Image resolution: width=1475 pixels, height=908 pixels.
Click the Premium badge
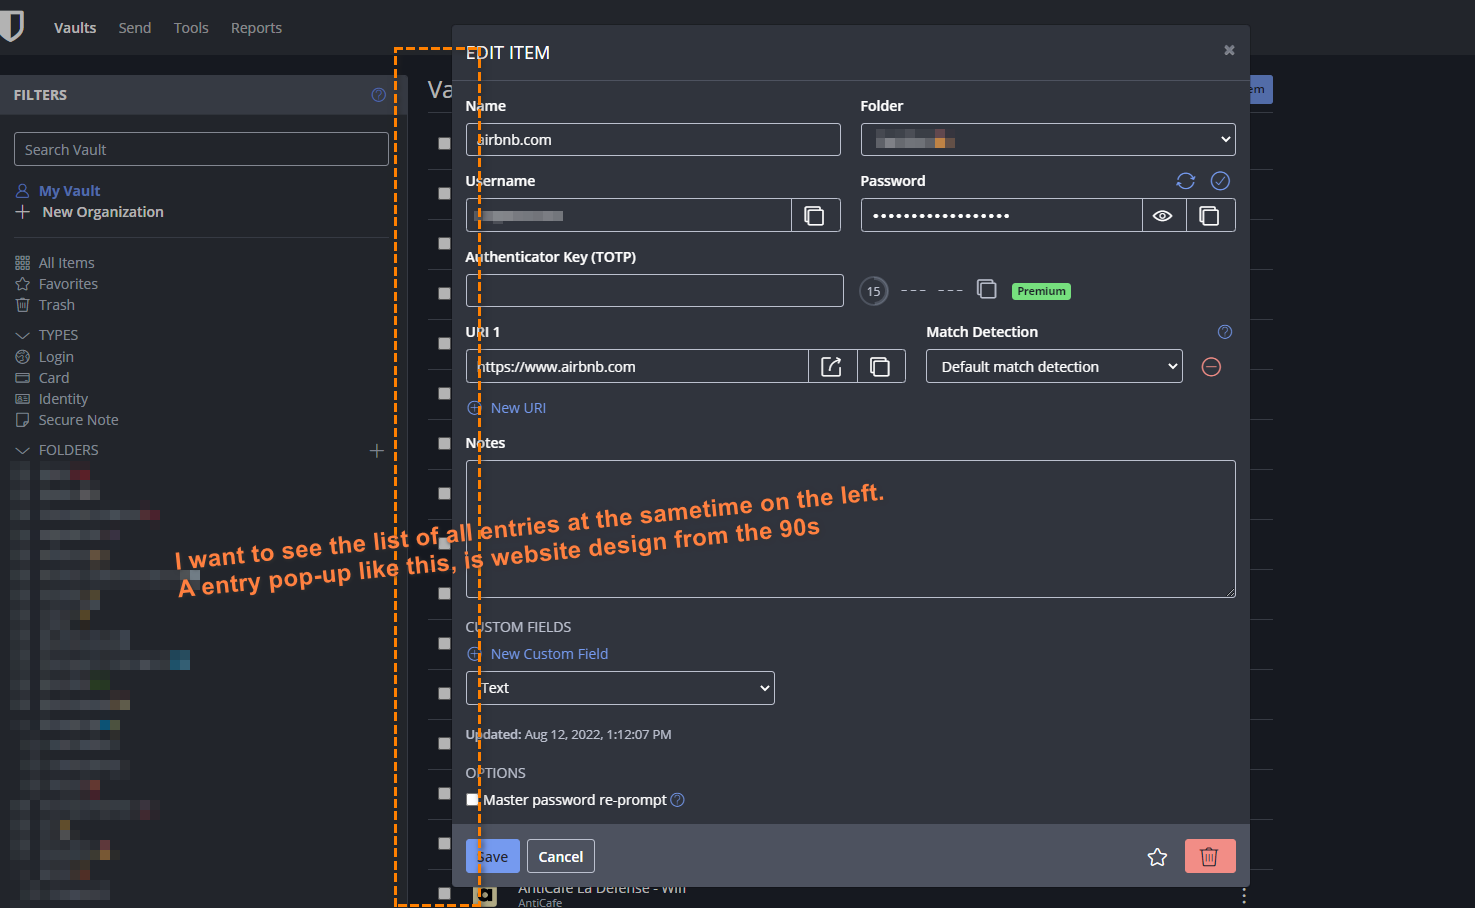click(1042, 291)
